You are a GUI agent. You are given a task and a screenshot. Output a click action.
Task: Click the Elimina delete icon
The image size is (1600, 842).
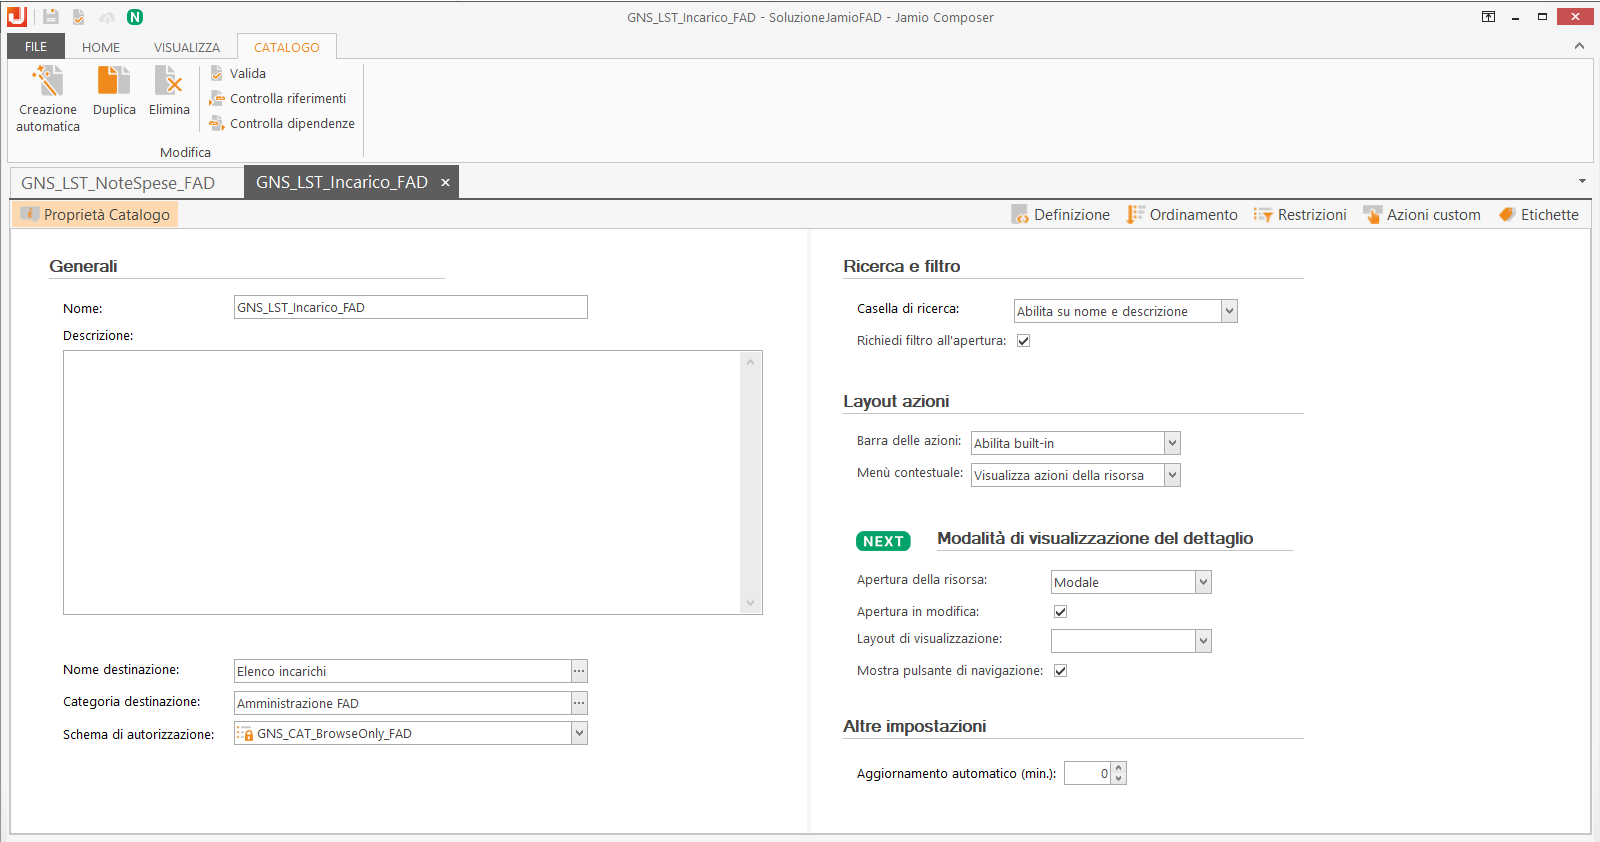coord(169,81)
